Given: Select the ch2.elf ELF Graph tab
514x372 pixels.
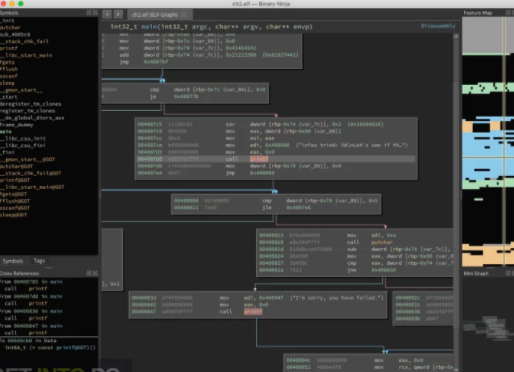Looking at the screenshot, I should coord(155,15).
